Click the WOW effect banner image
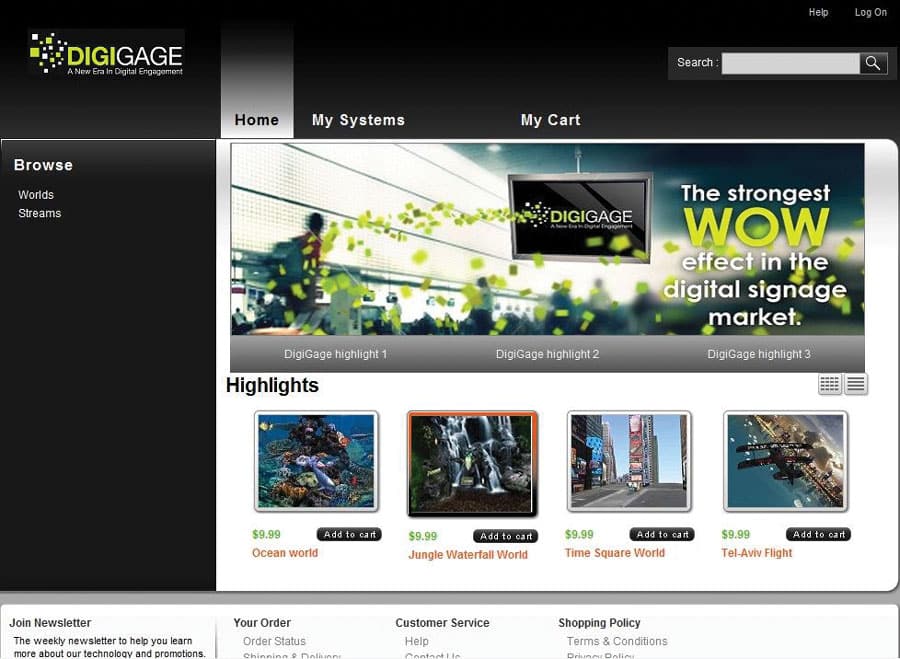The width and height of the screenshot is (900, 659). tap(547, 239)
